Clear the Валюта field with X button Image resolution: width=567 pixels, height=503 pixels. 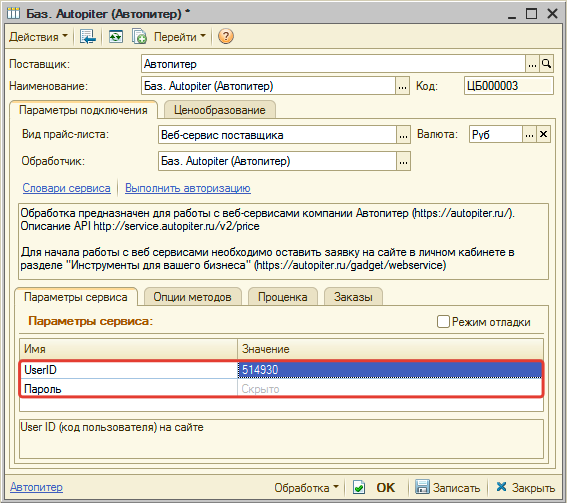click(x=543, y=135)
